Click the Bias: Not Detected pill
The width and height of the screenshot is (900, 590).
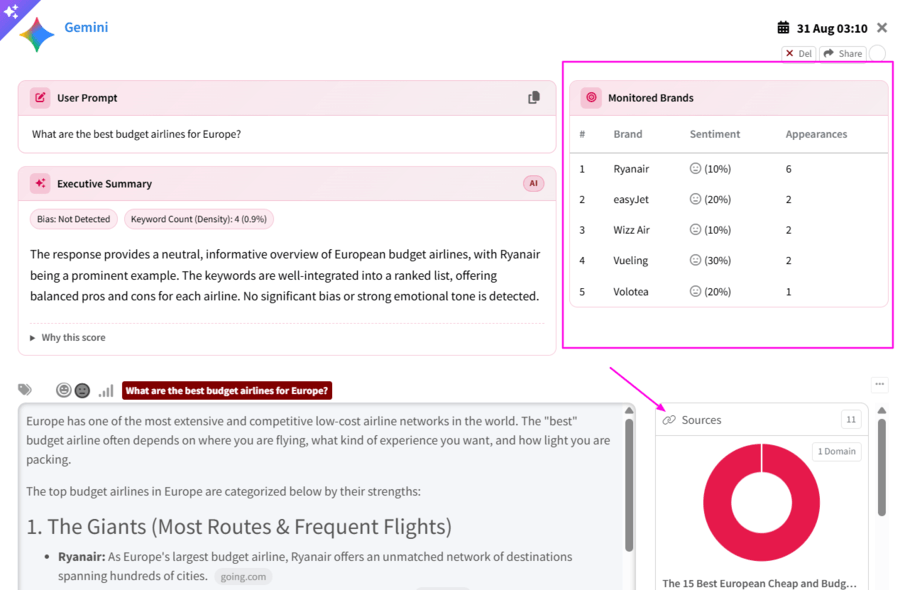(73, 219)
